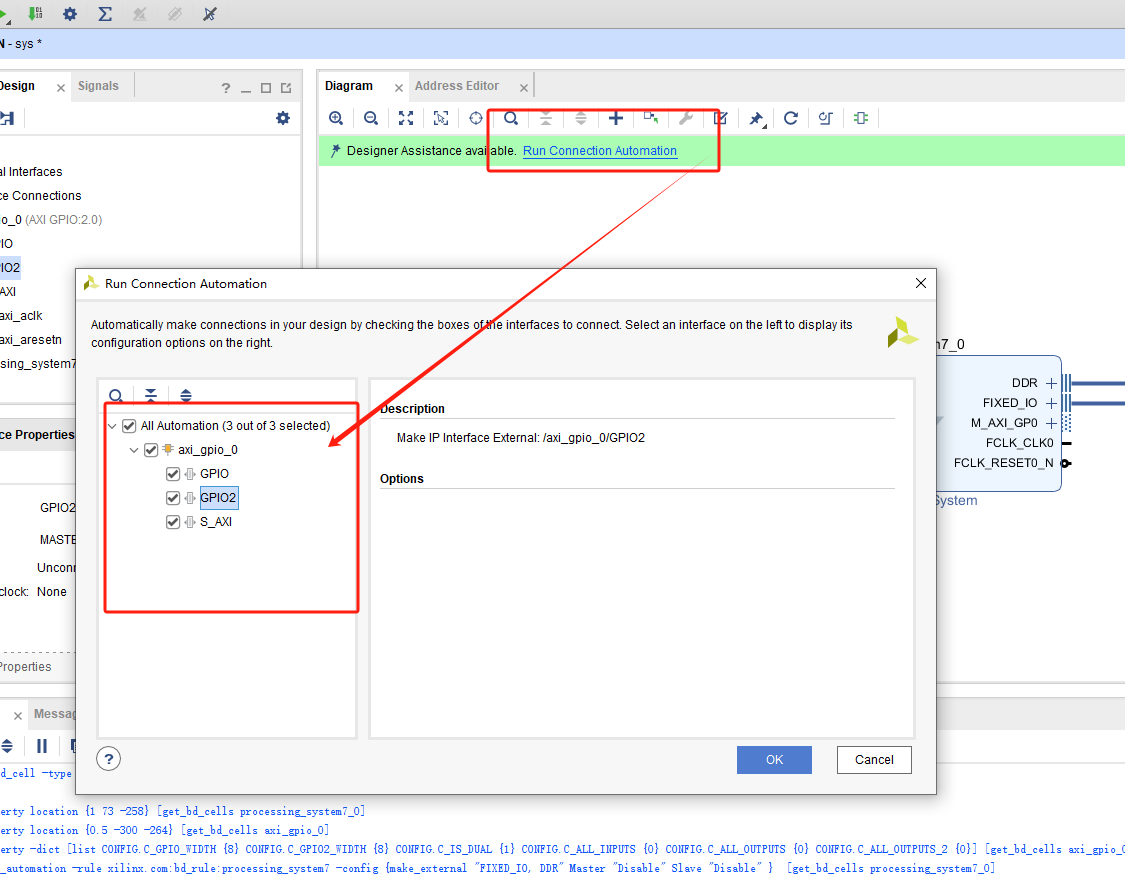Click the make external connection icon in Diagram toolbar
This screenshot has height=877, width=1125.
point(651,118)
